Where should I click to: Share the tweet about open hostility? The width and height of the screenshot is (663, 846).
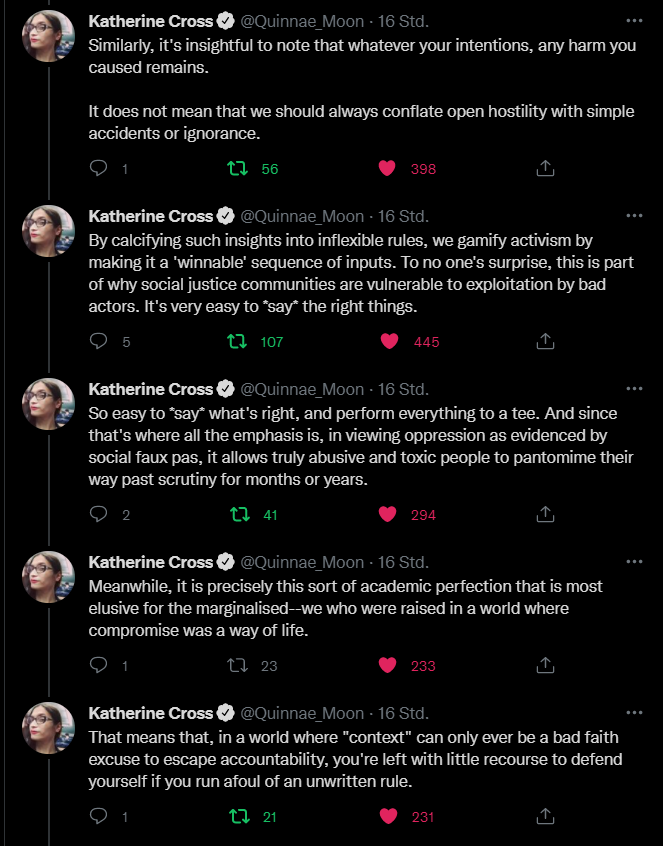pyautogui.click(x=545, y=169)
